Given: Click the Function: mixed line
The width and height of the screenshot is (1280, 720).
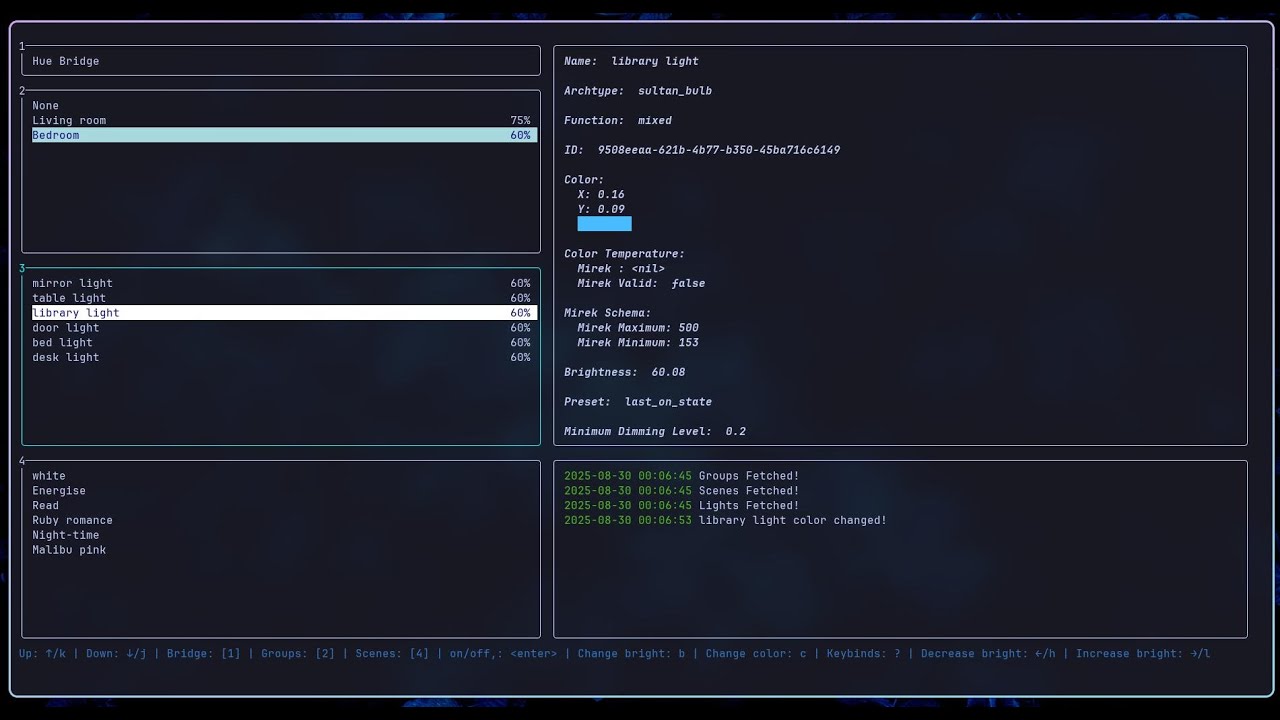Looking at the screenshot, I should pyautogui.click(x=618, y=121).
